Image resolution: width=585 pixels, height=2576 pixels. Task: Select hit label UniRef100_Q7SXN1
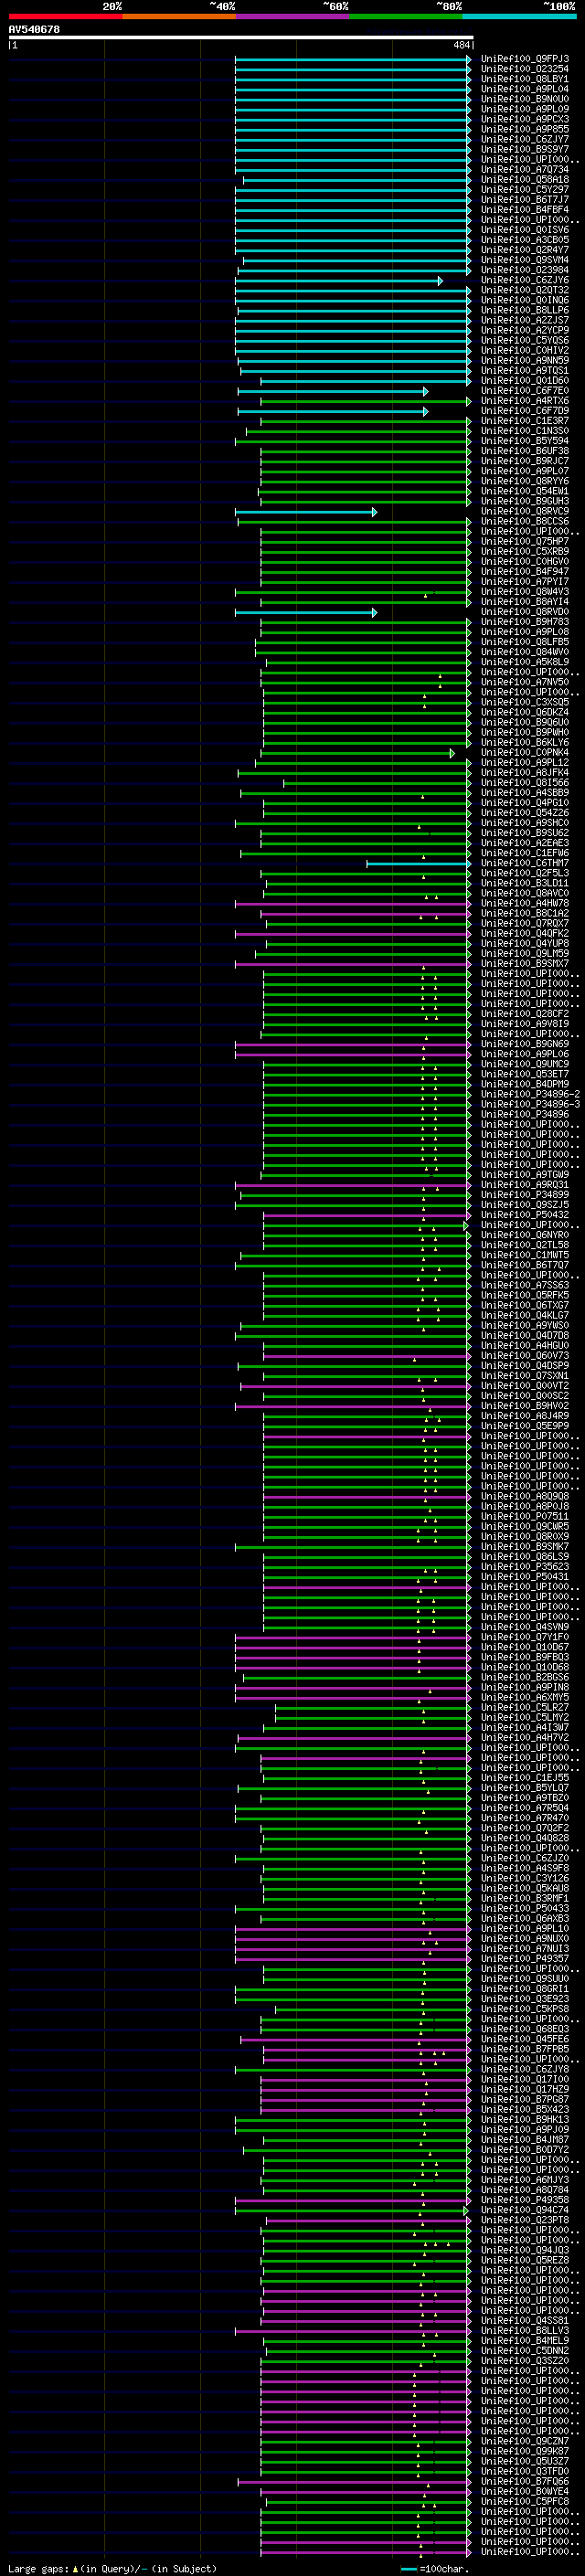tap(524, 1376)
